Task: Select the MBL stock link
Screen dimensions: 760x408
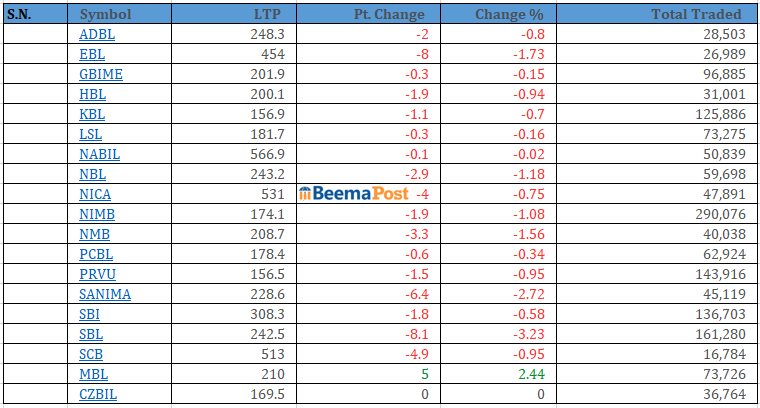Action: point(93,374)
